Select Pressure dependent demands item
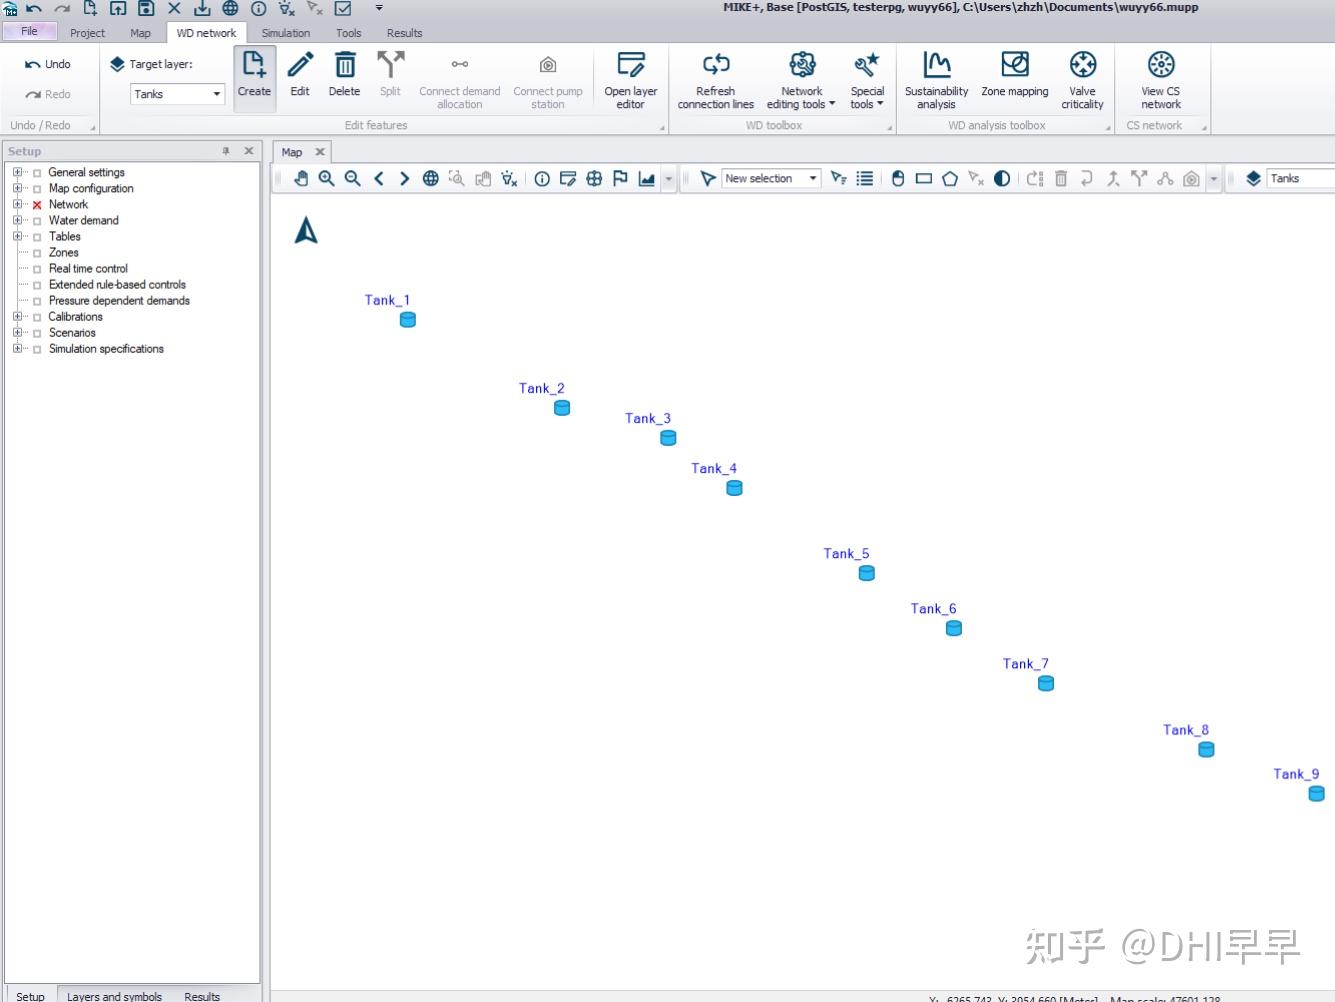This screenshot has width=1335, height=1002. (x=119, y=301)
